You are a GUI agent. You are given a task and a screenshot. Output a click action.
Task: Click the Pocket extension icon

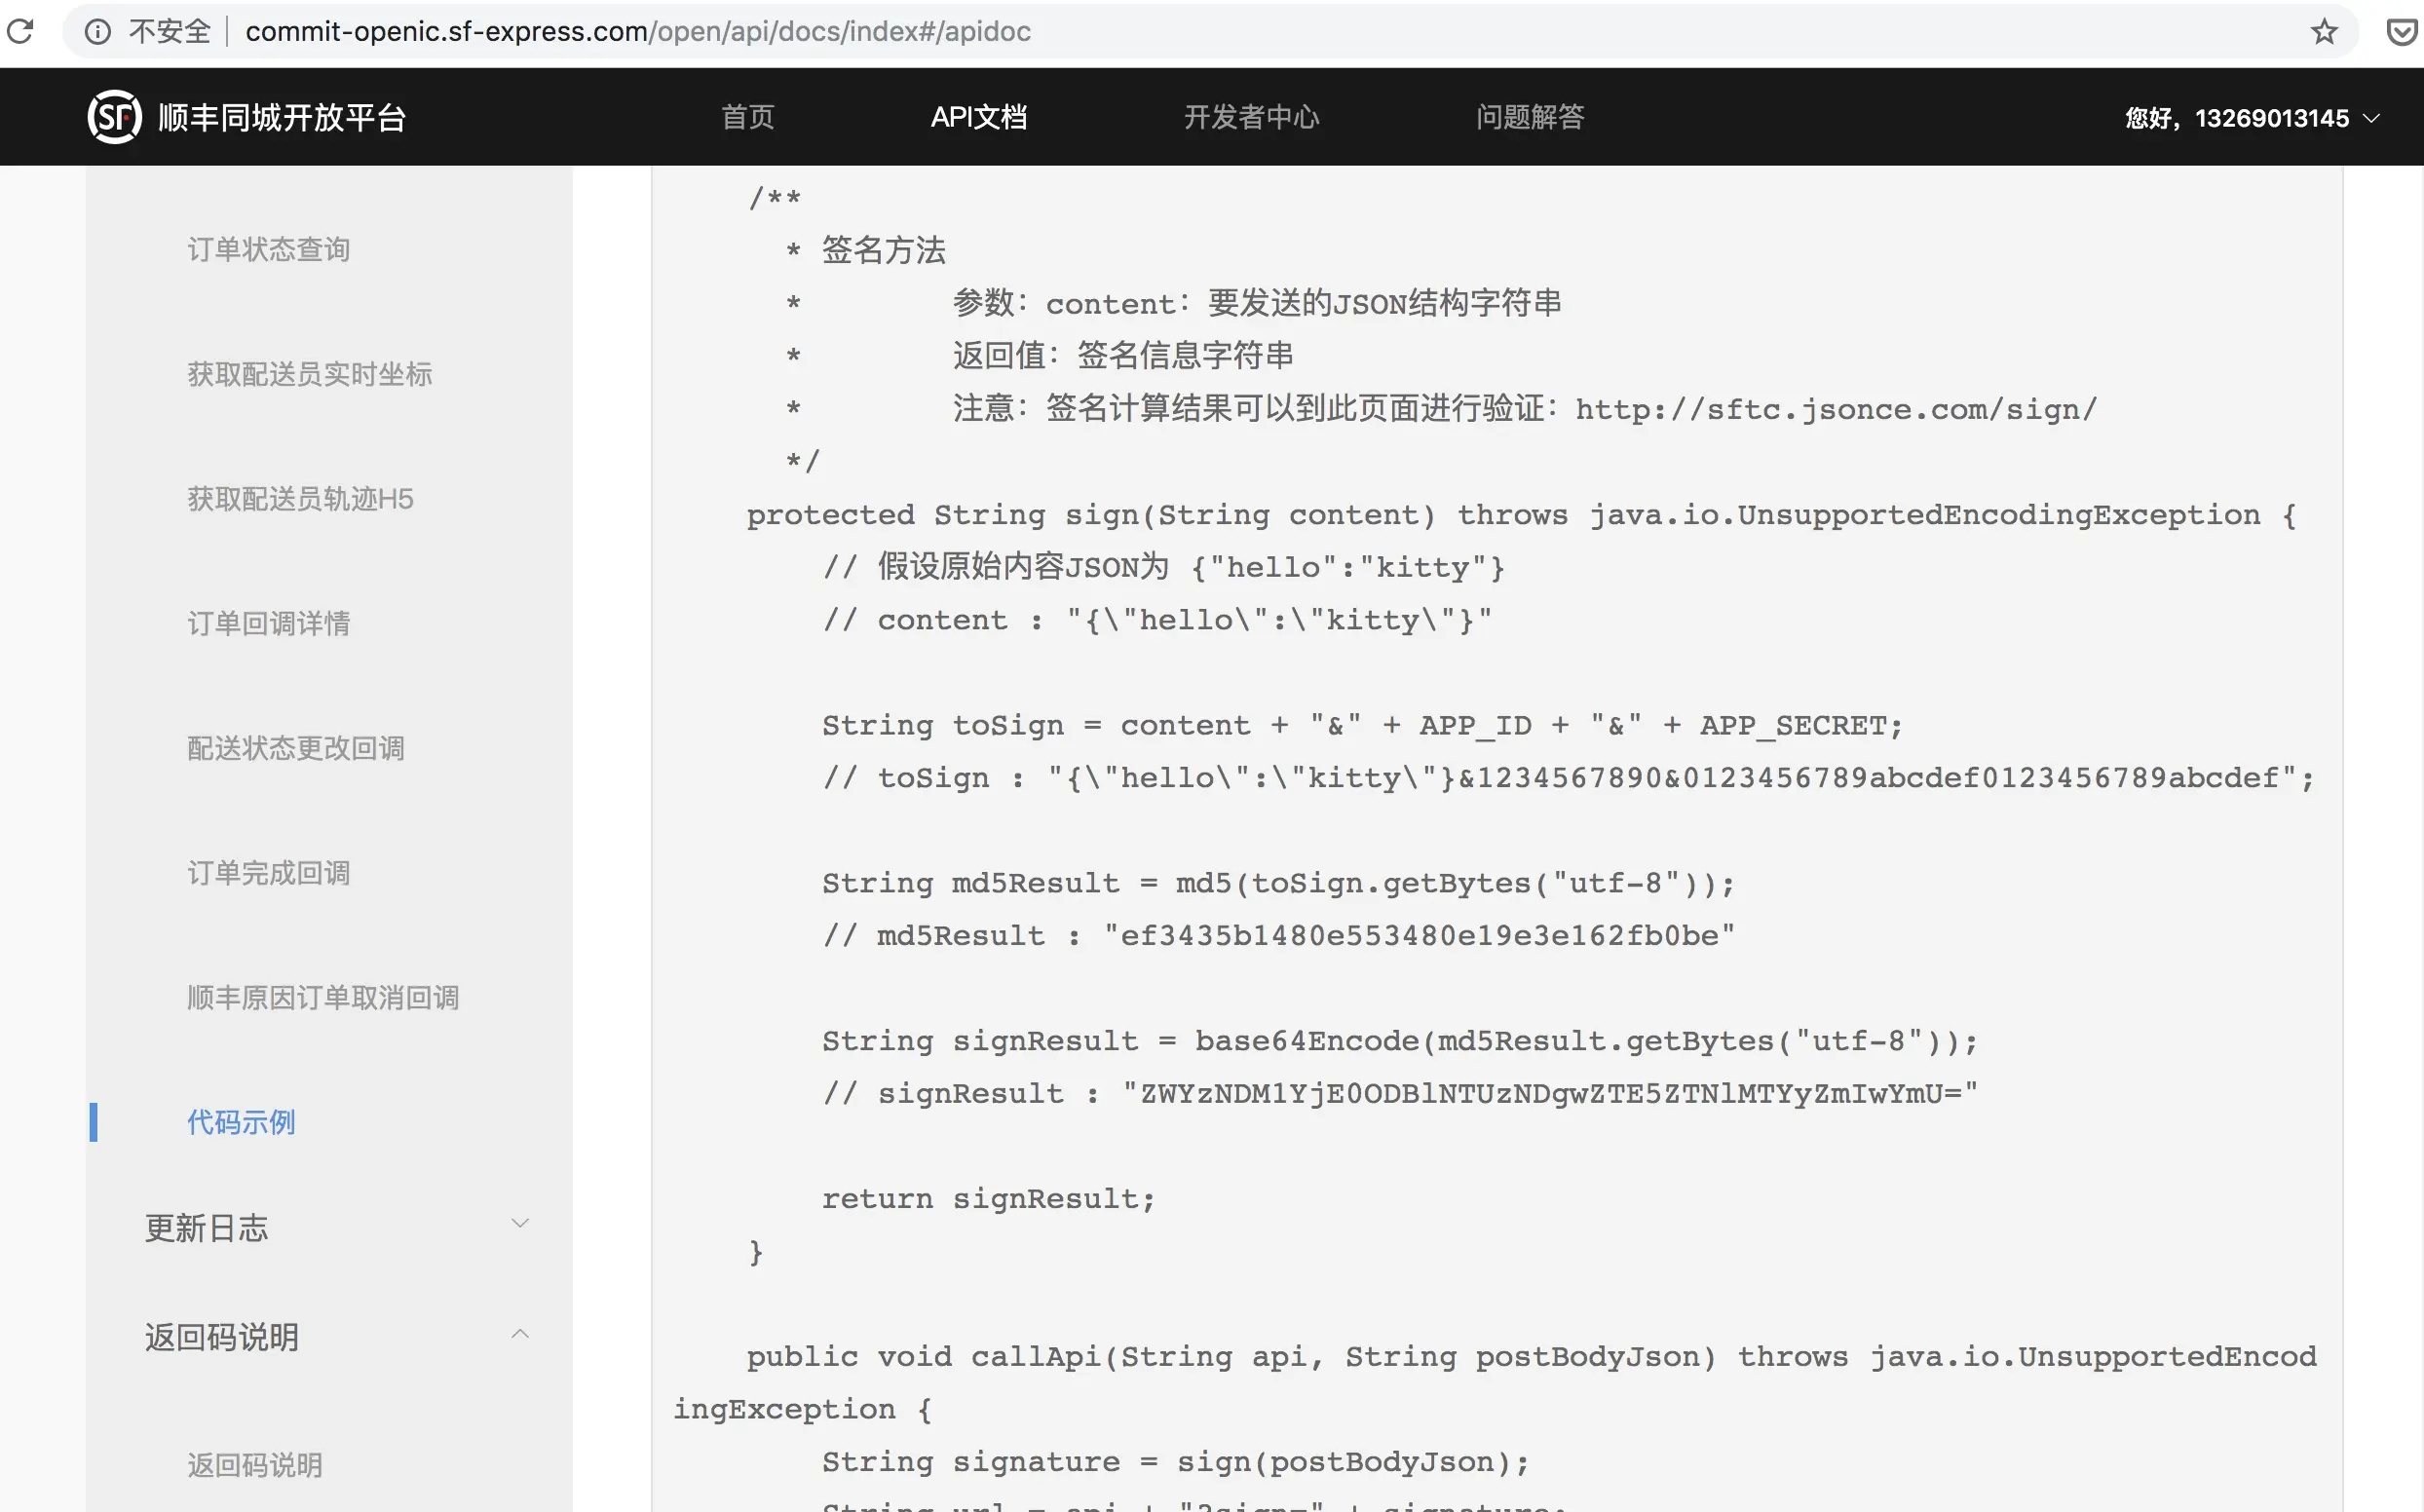coord(2402,32)
